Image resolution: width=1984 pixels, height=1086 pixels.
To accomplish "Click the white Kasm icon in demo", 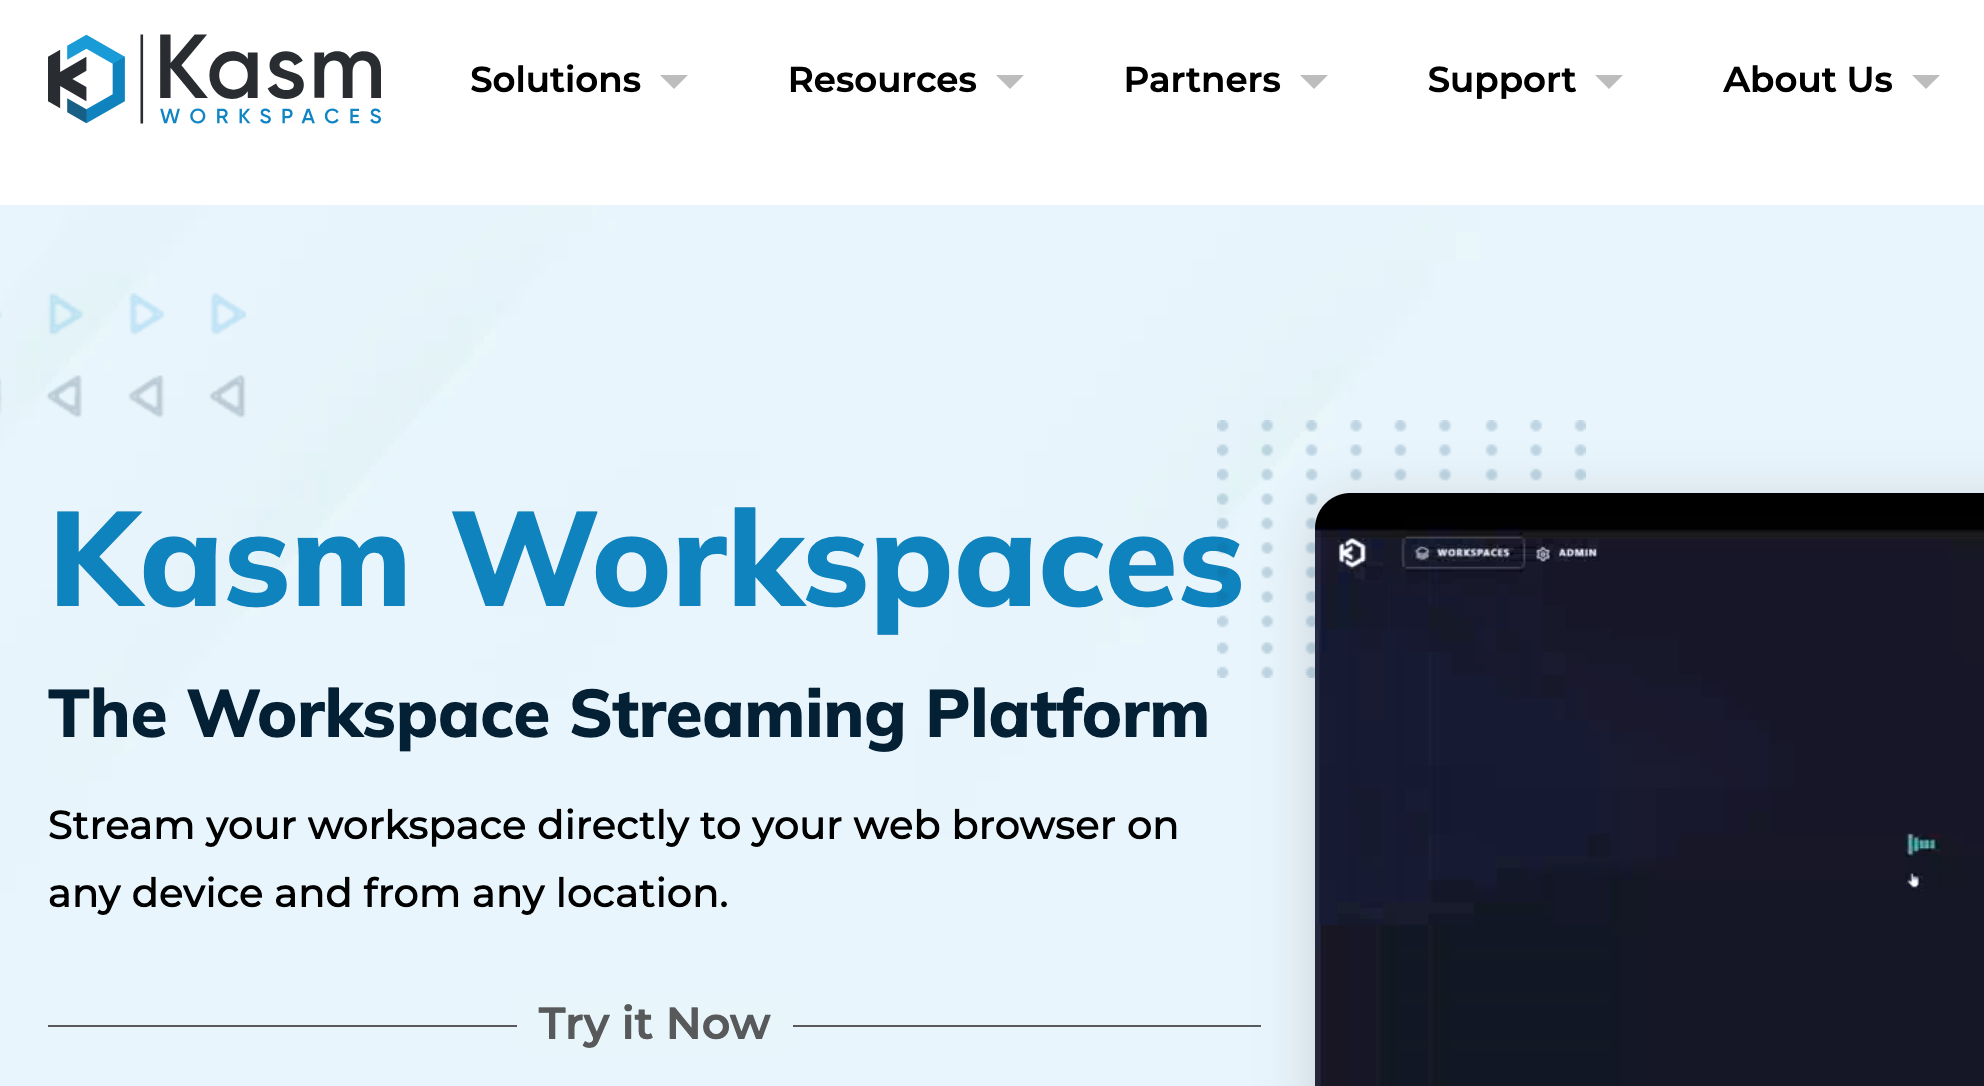I will tap(1352, 552).
